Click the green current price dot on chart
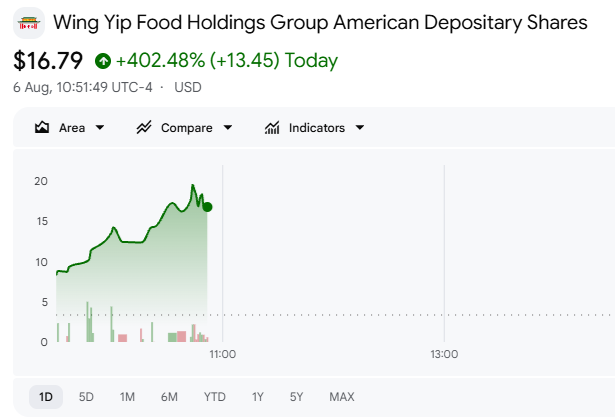 pos(207,207)
